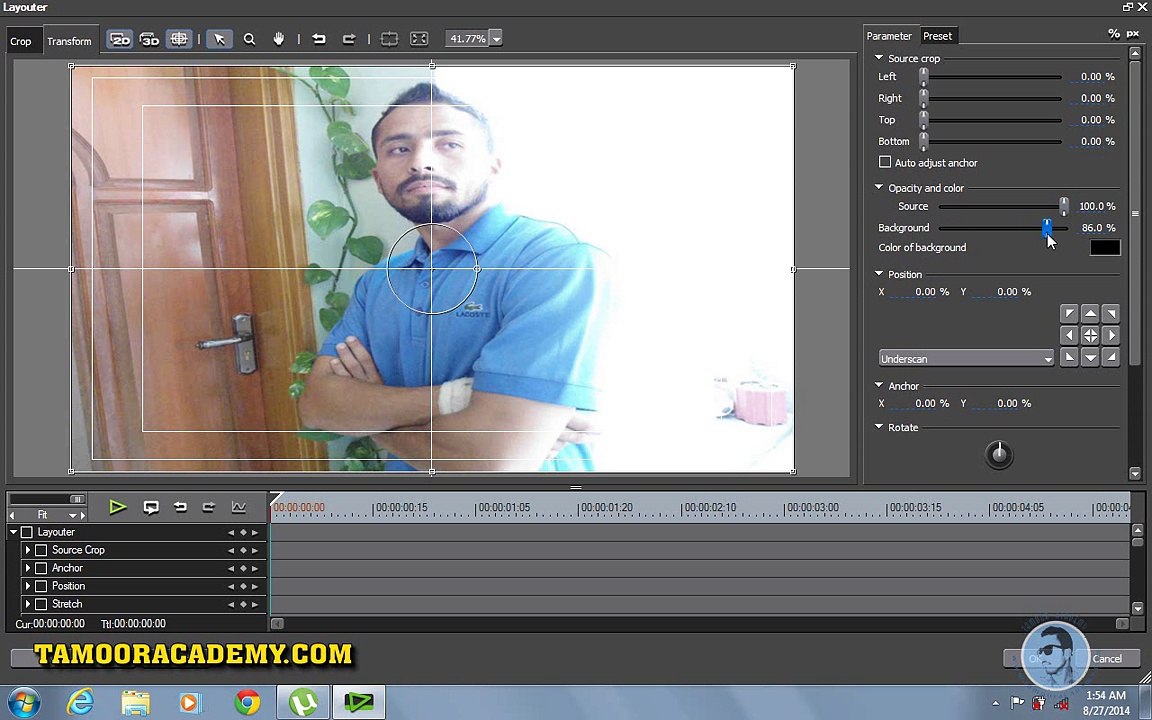Align position to top-right arrow
This screenshot has height=720, width=1152.
1111,314
